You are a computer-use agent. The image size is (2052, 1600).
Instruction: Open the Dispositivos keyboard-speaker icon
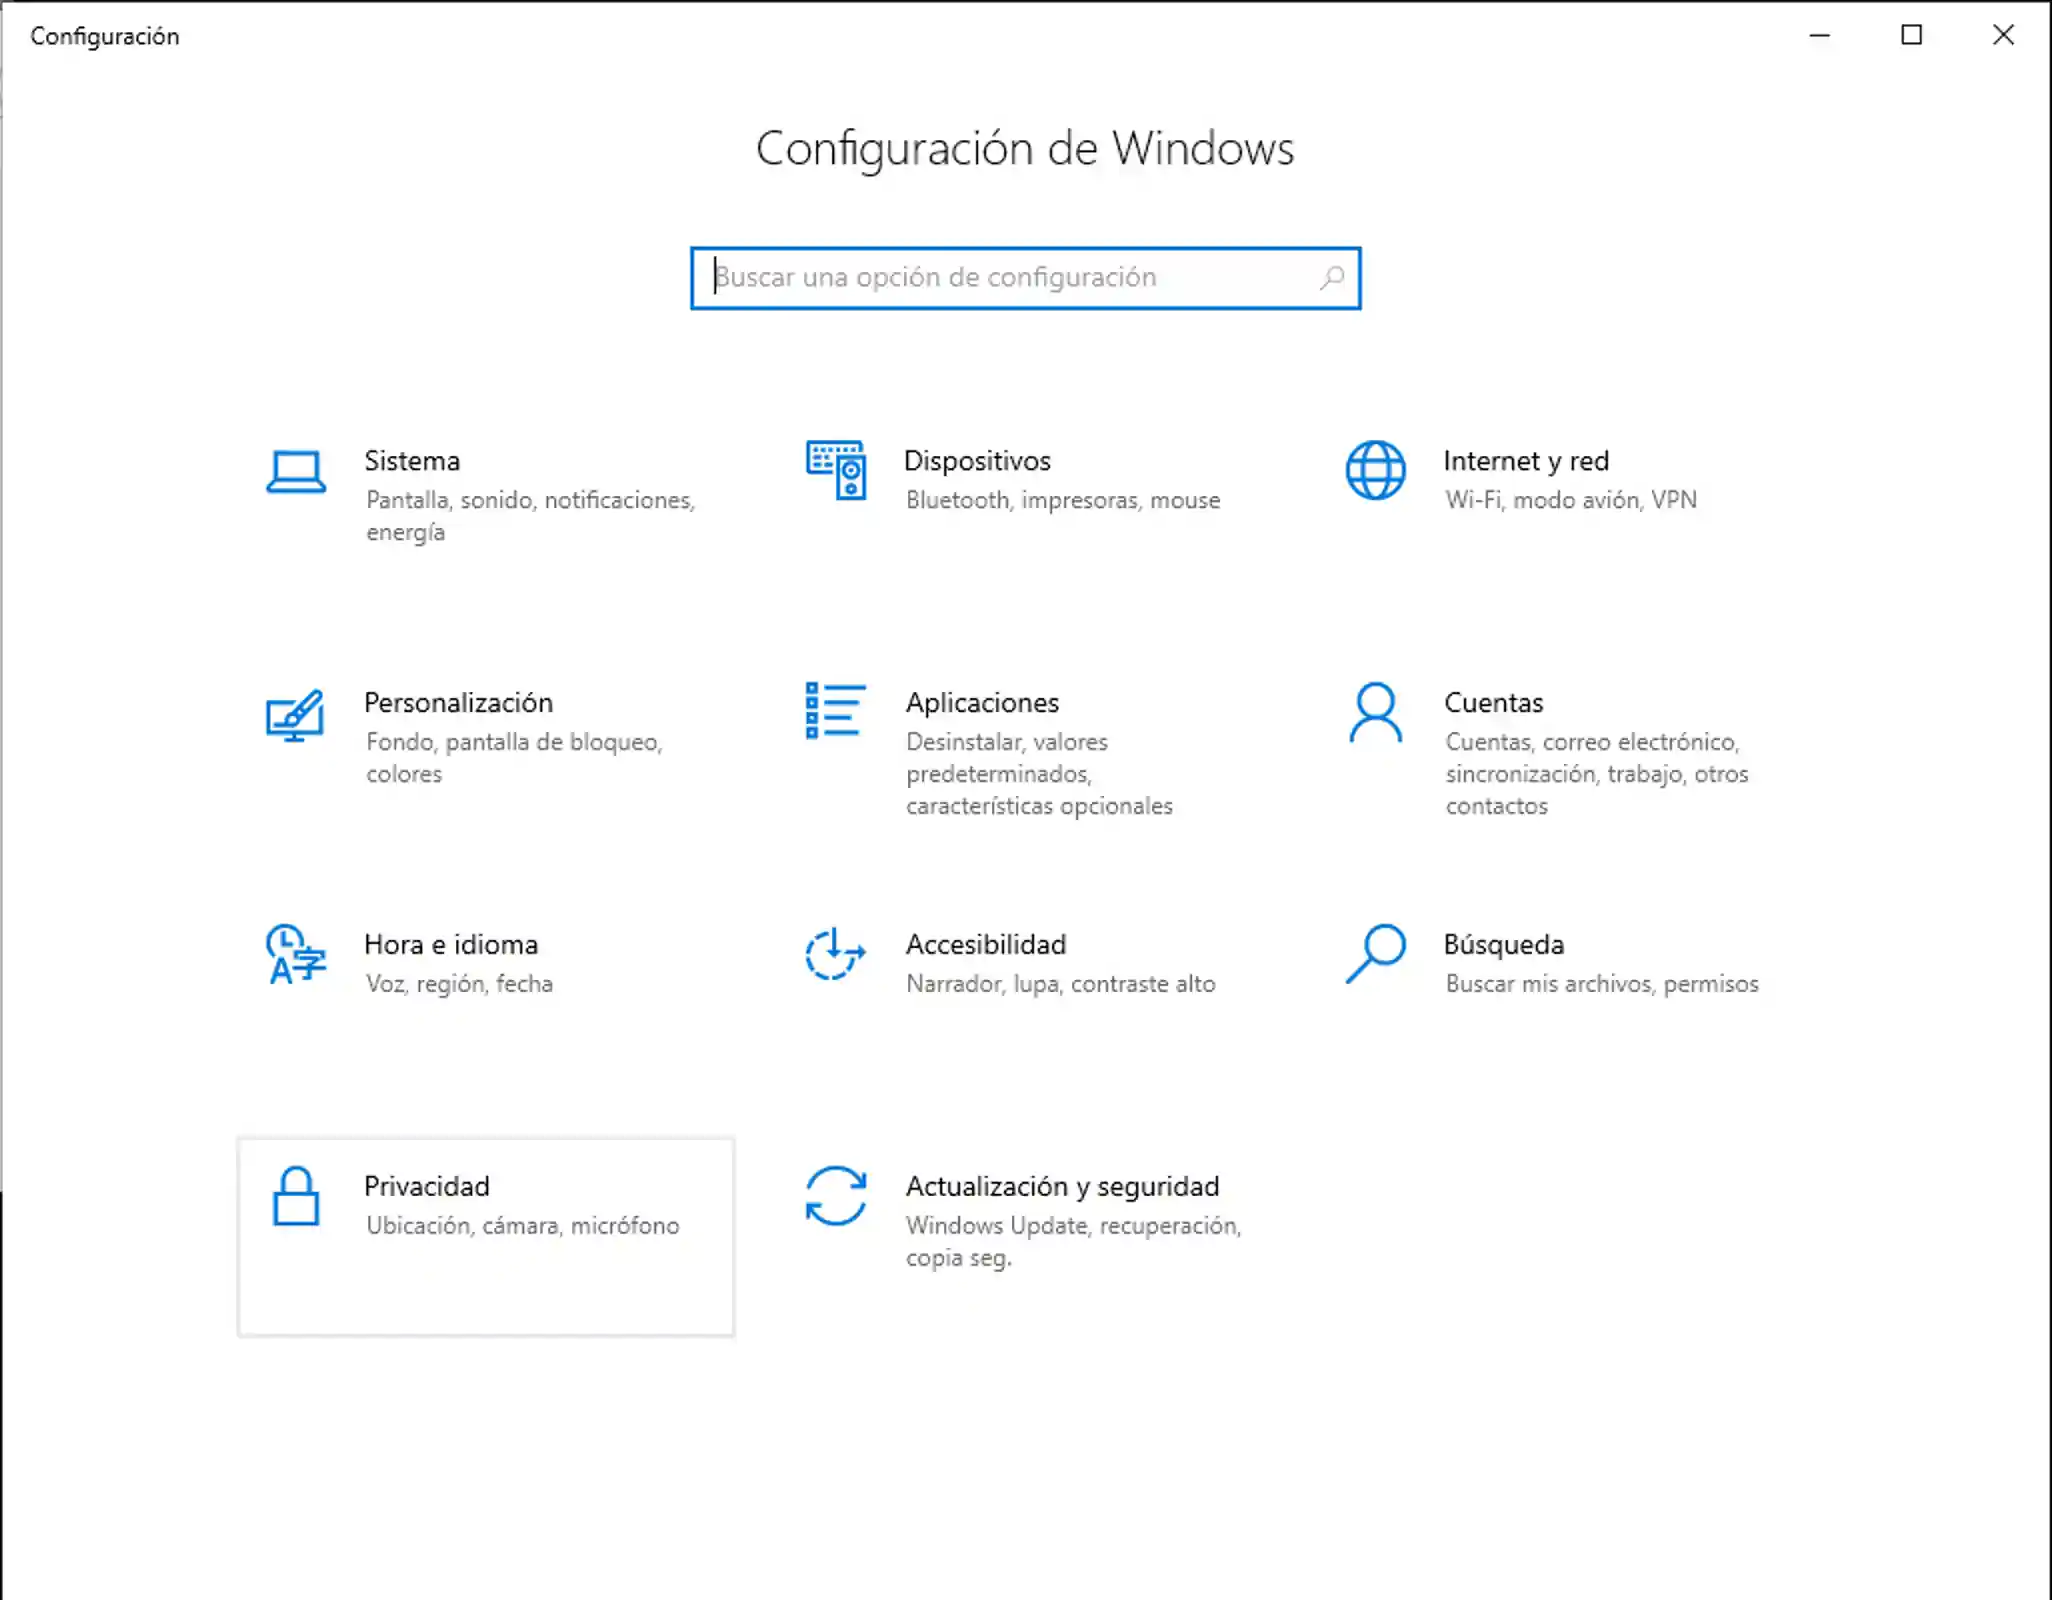tap(836, 470)
